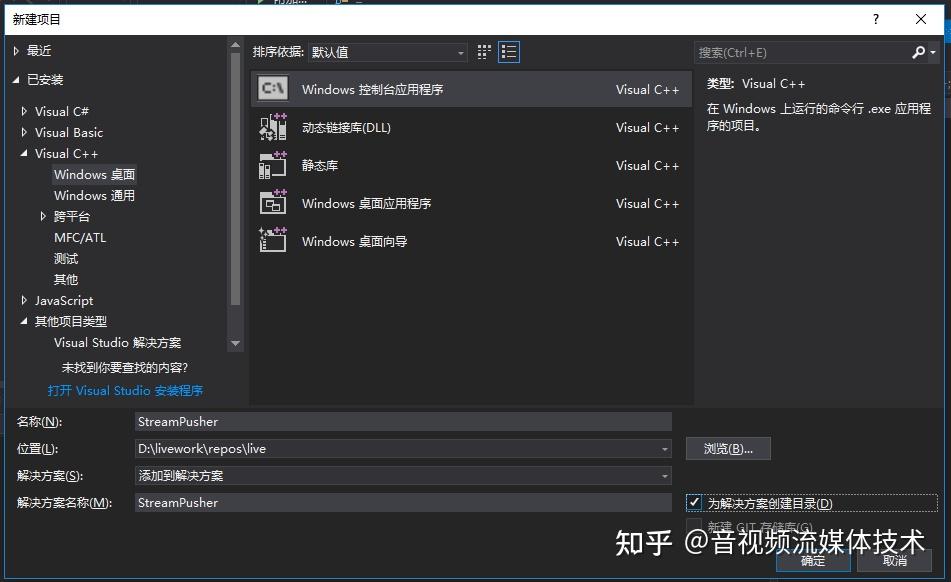Open Visual Studio 安装程序 link

tap(125, 390)
